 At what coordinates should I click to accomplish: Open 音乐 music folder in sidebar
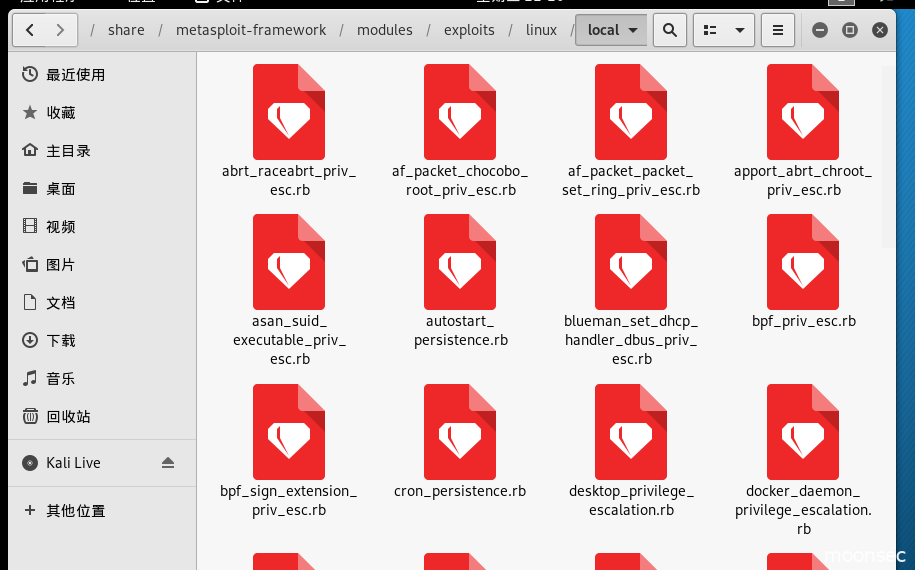(102, 378)
